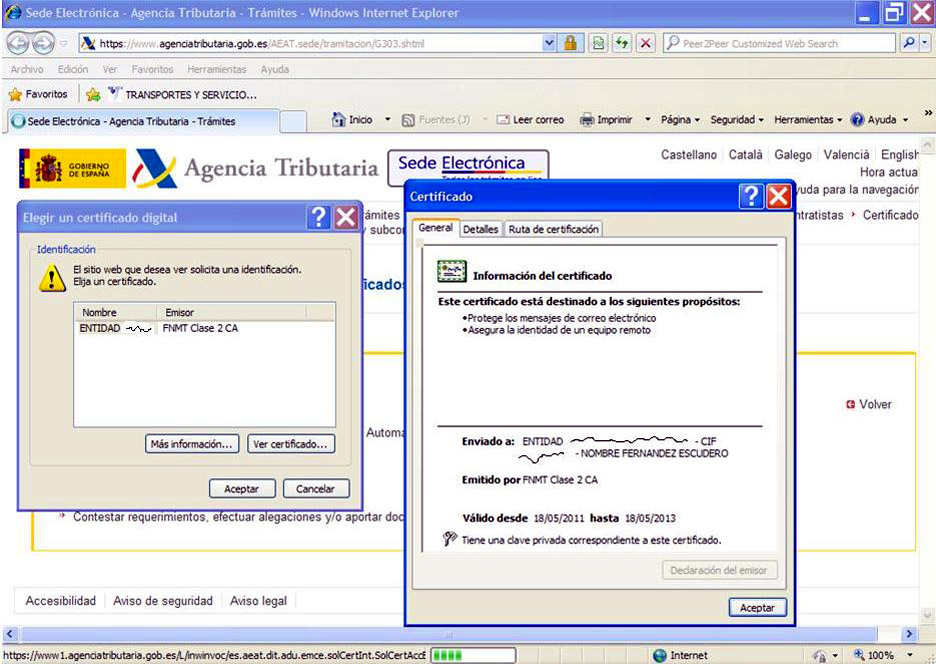Click the add to favorites bar icon
Viewport: 936px width, 664px height.
tap(93, 94)
